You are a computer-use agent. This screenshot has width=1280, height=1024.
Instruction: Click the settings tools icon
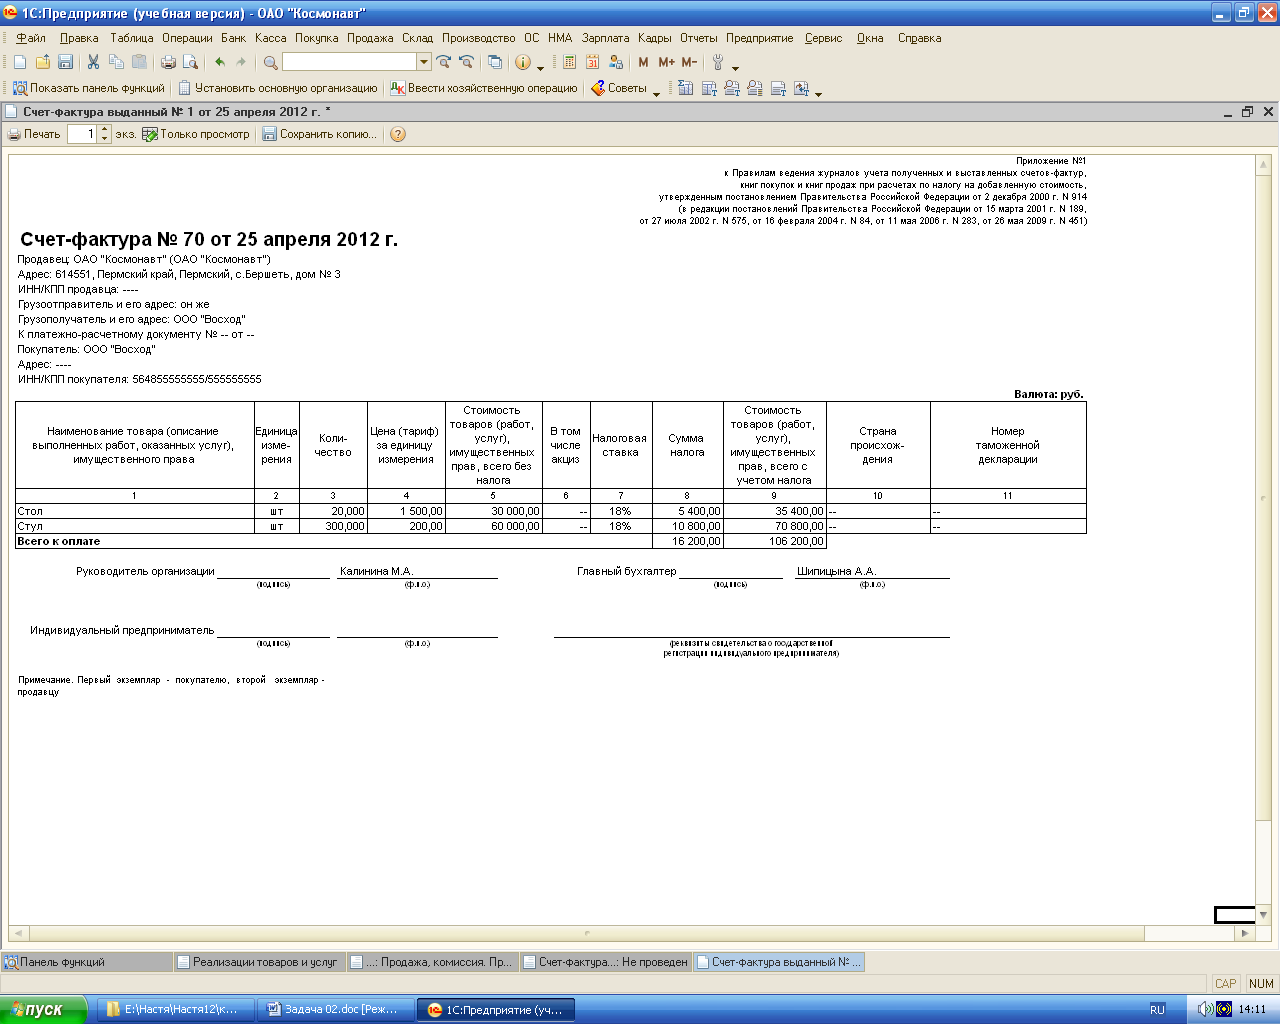pyautogui.click(x=718, y=62)
